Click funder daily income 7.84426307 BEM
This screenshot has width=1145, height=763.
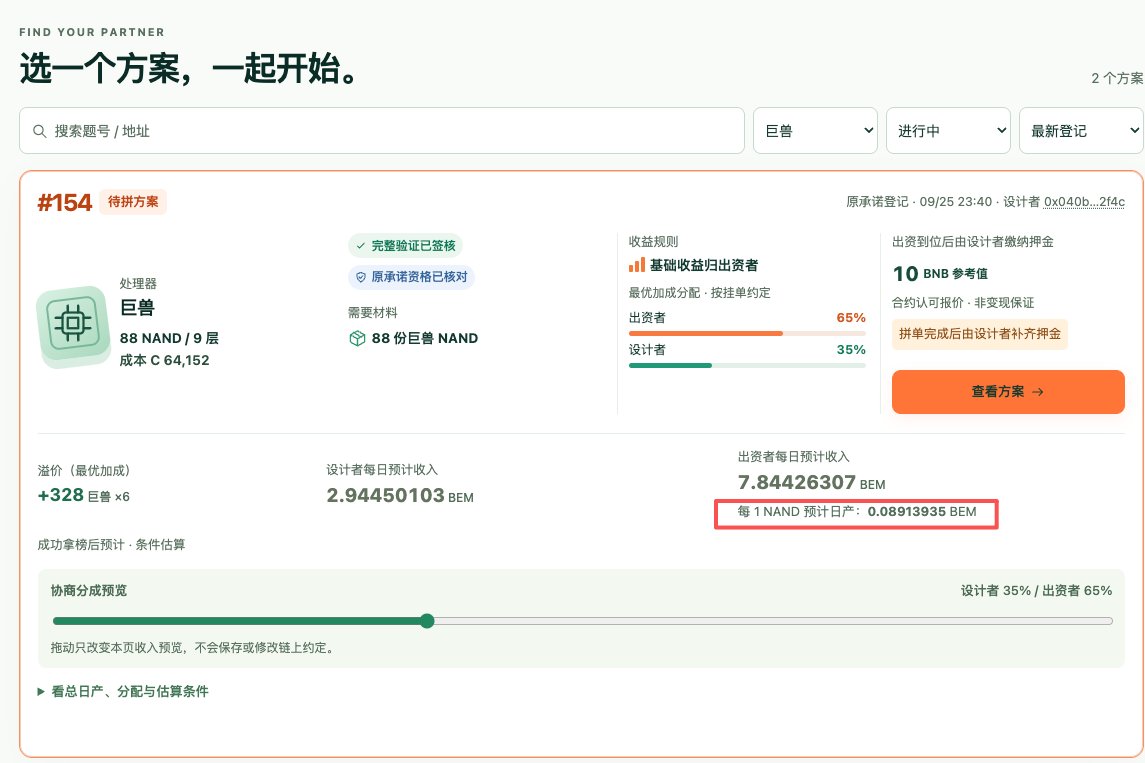[811, 483]
